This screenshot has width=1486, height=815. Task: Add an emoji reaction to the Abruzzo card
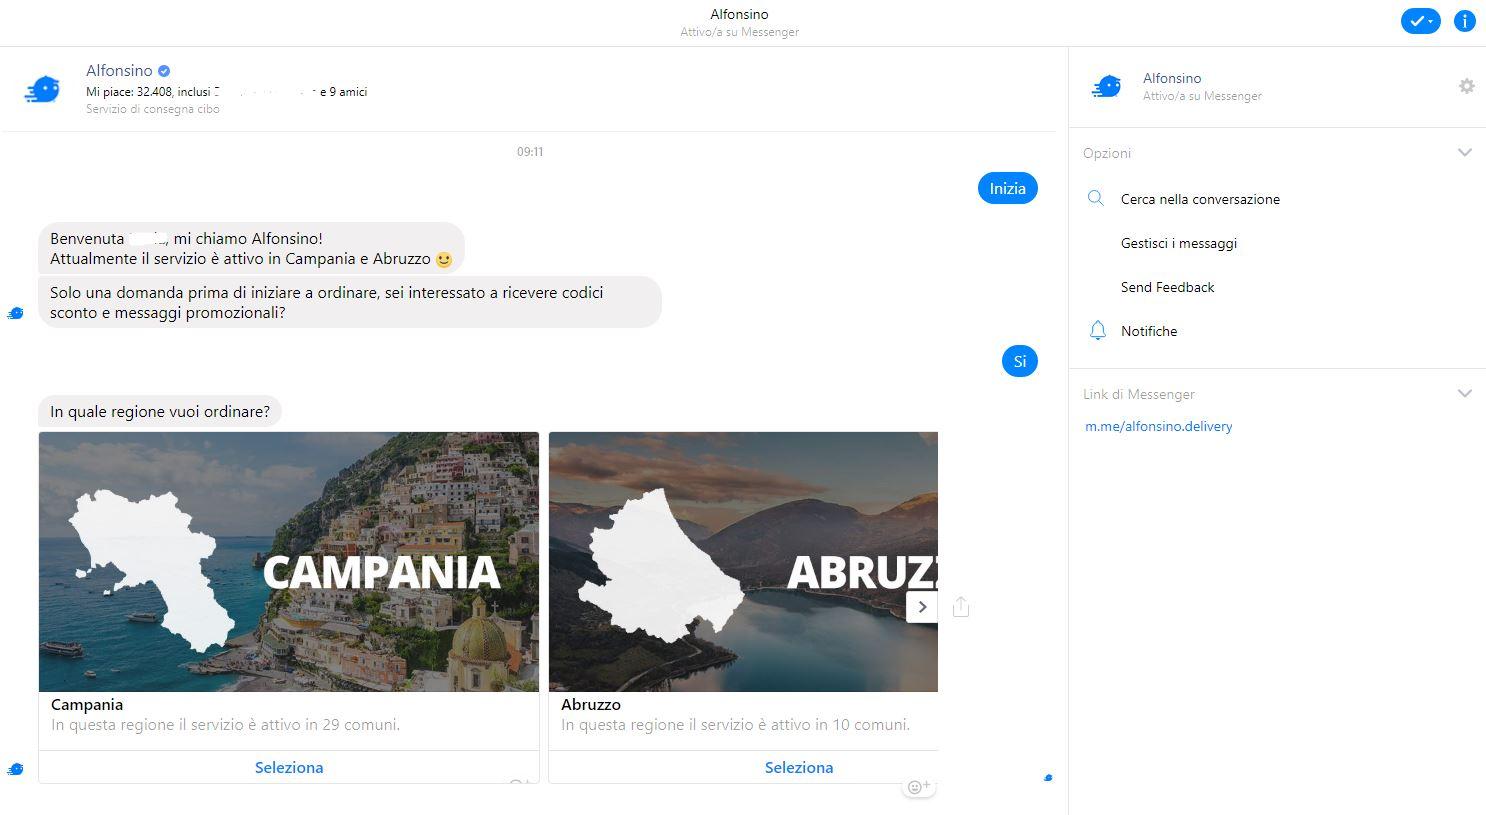tap(917, 786)
